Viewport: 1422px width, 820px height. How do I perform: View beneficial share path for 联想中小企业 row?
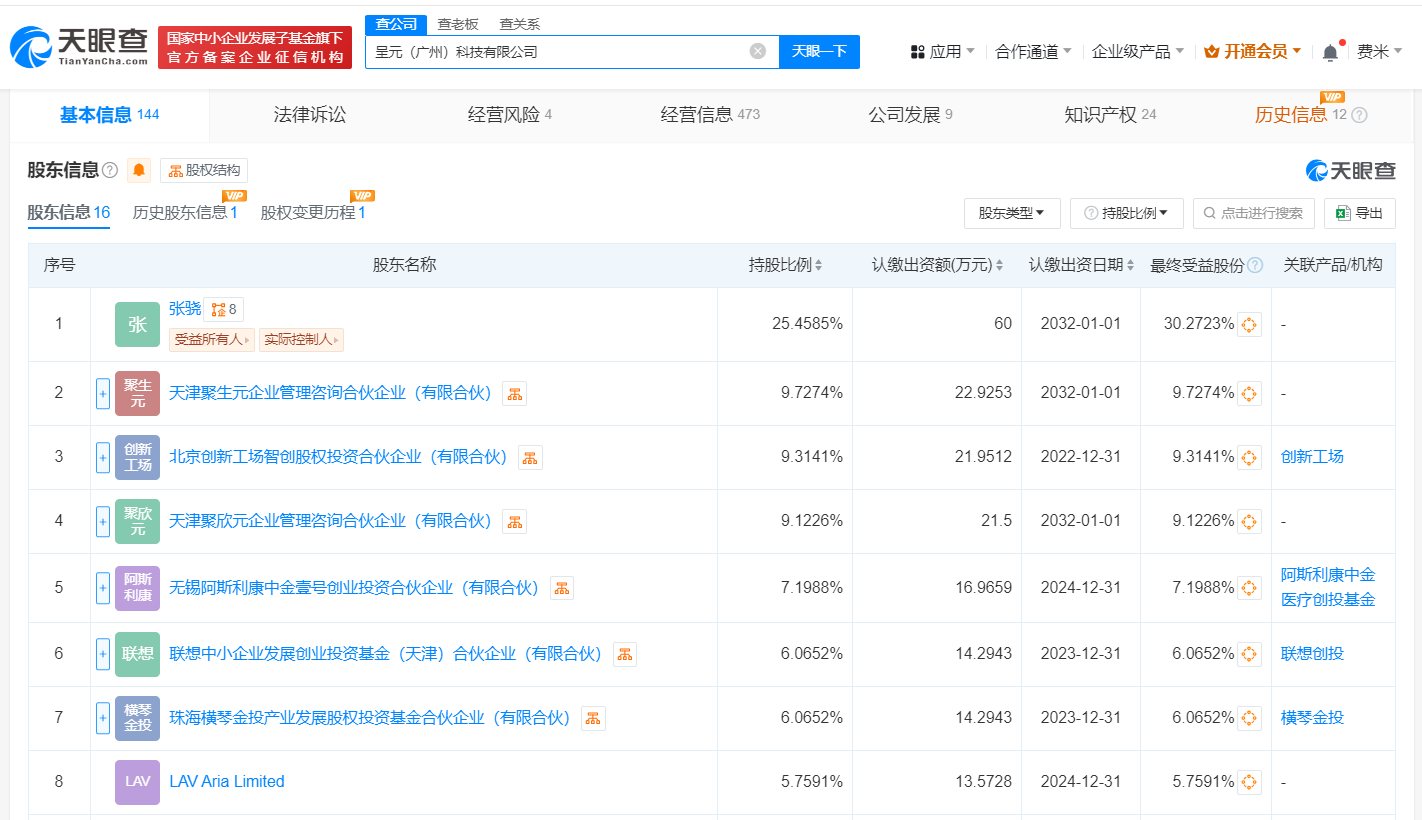coord(1249,654)
